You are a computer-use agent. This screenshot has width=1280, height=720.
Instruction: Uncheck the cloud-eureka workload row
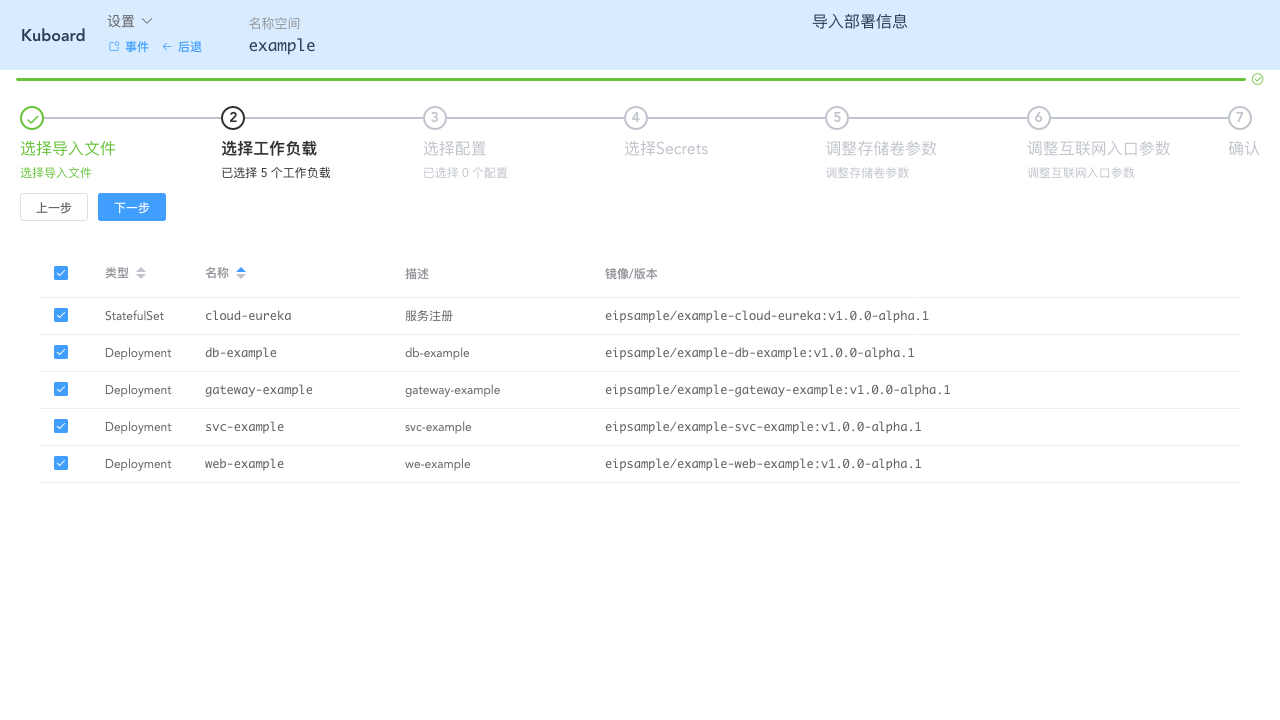click(61, 314)
